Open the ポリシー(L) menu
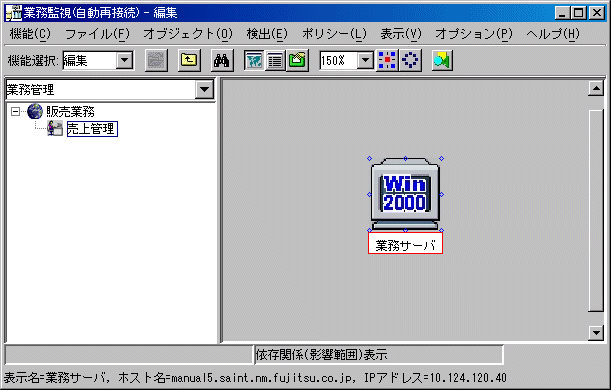The height and width of the screenshot is (390, 611). point(334,34)
